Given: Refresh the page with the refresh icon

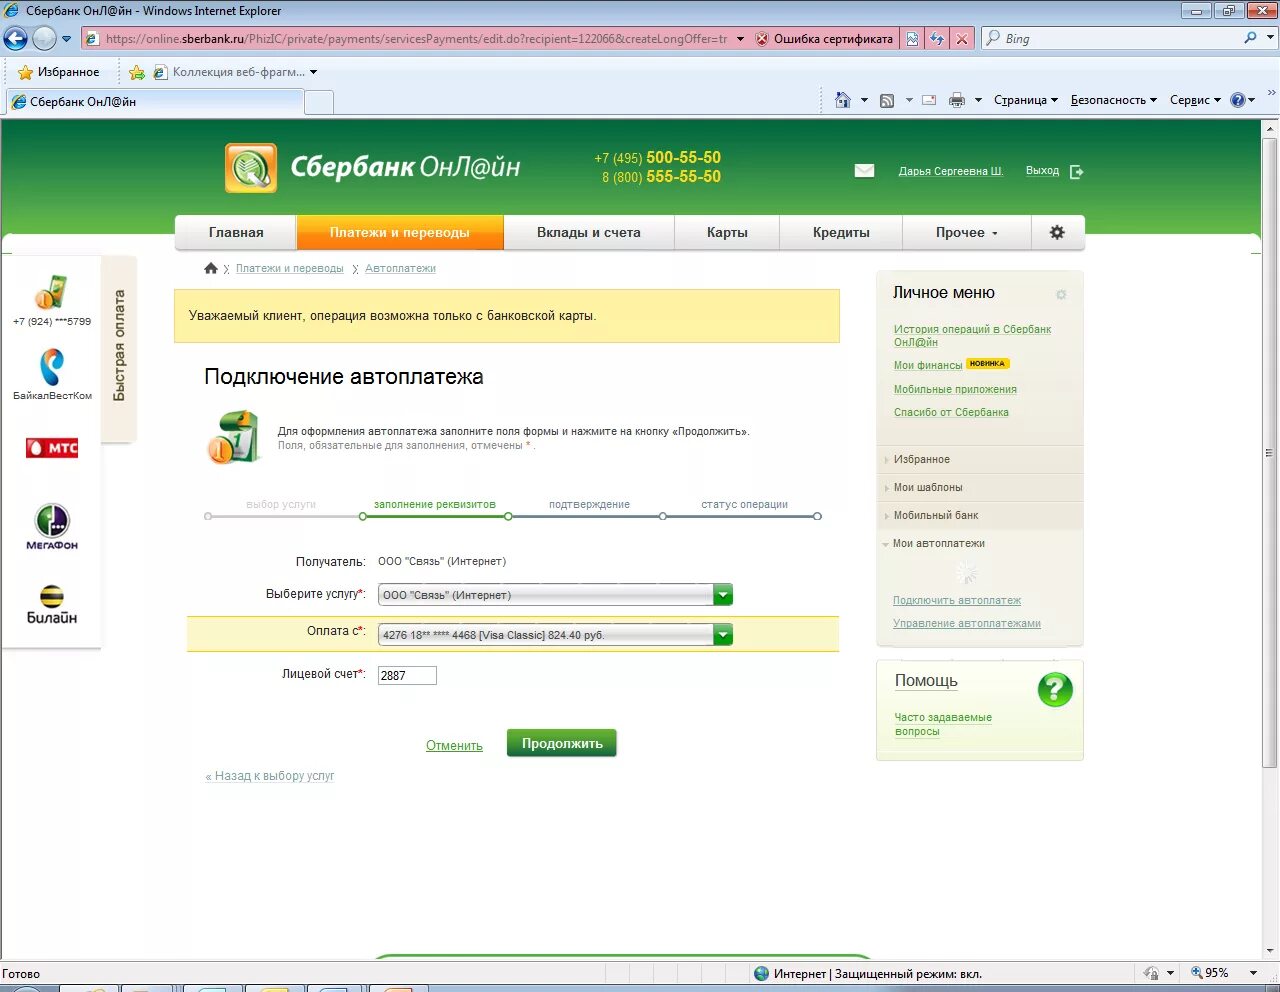Looking at the screenshot, I should tap(937, 38).
